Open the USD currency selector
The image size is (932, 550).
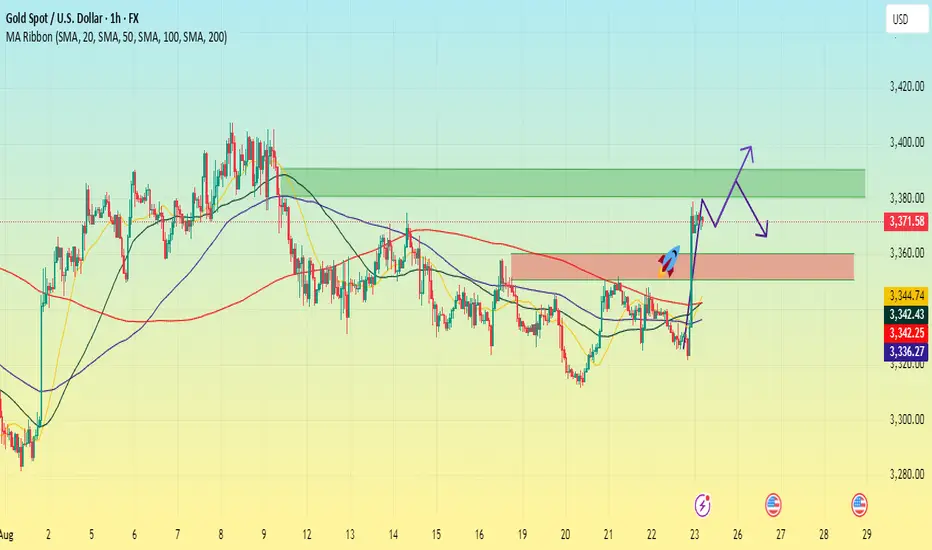point(906,19)
